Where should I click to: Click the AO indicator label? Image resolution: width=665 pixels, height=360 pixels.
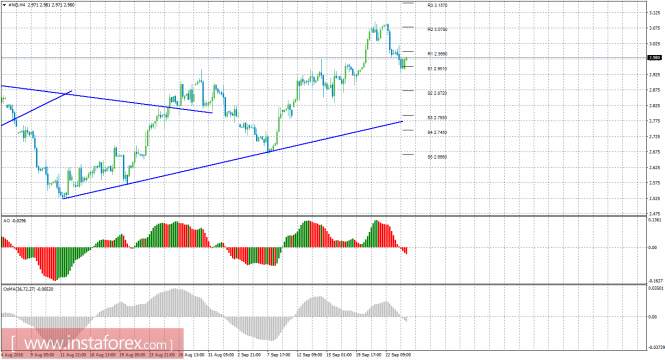click(x=8, y=220)
